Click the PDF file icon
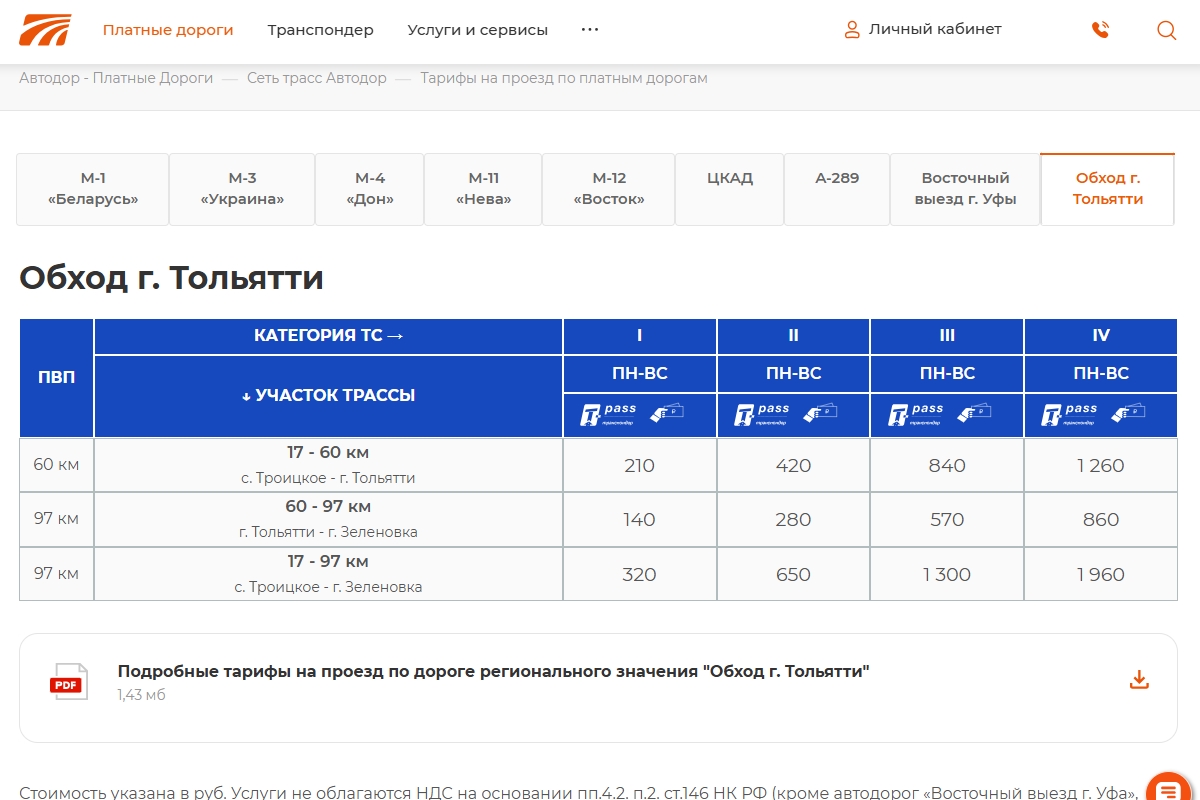The height and width of the screenshot is (800, 1200). 69,682
